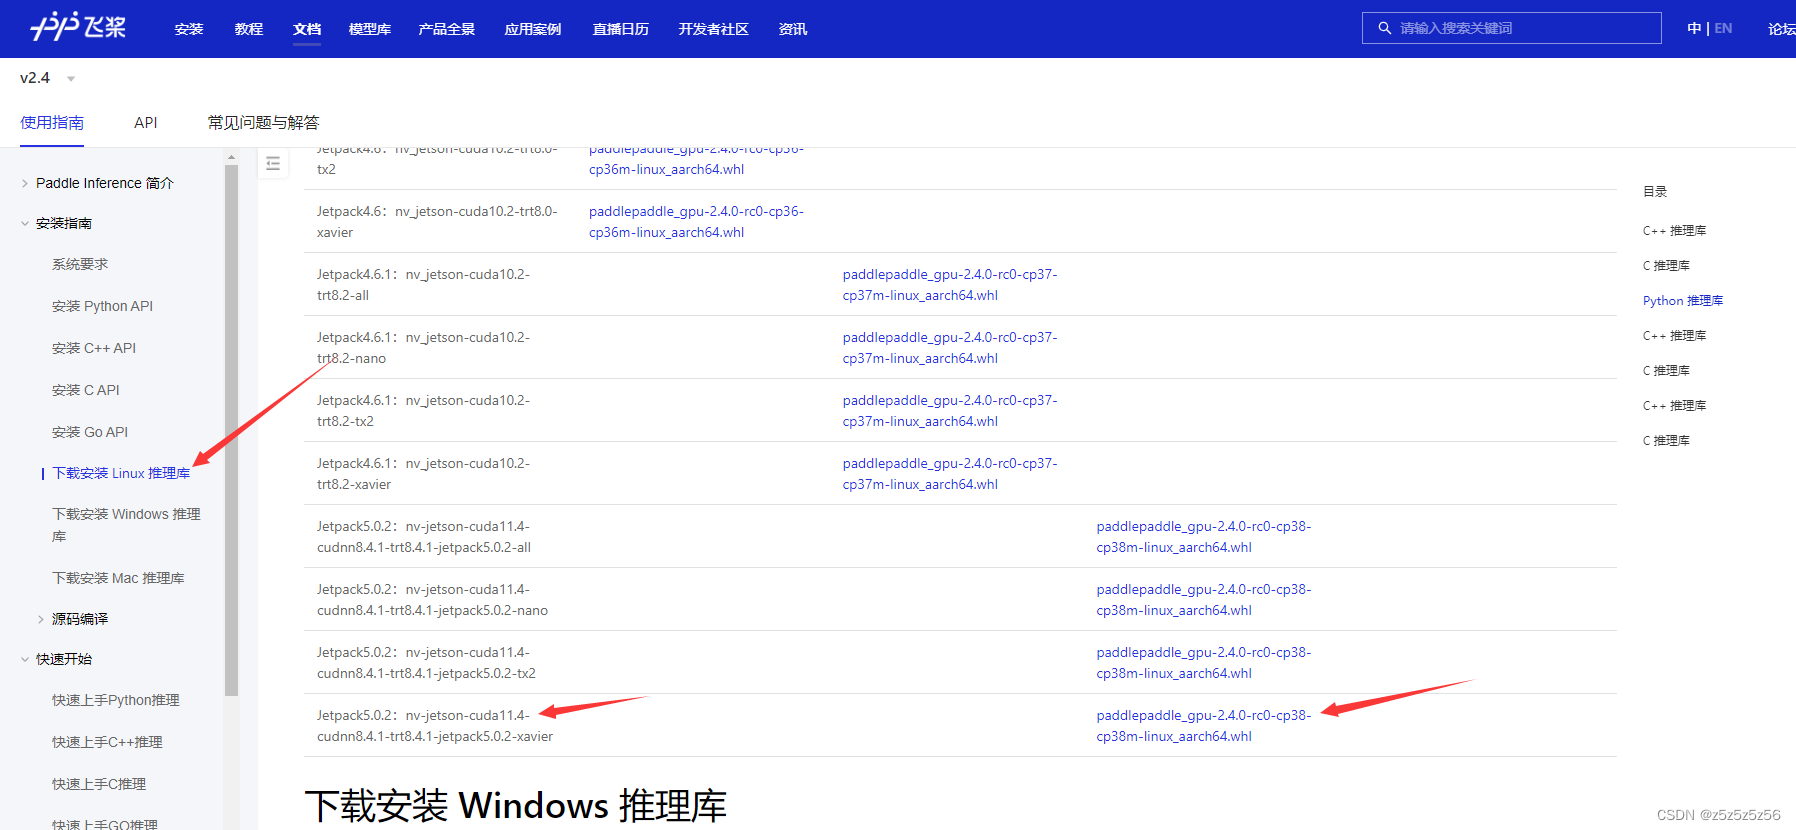1796x830 pixels.
Task: Open 资讯 in top navigation
Action: (x=793, y=29)
